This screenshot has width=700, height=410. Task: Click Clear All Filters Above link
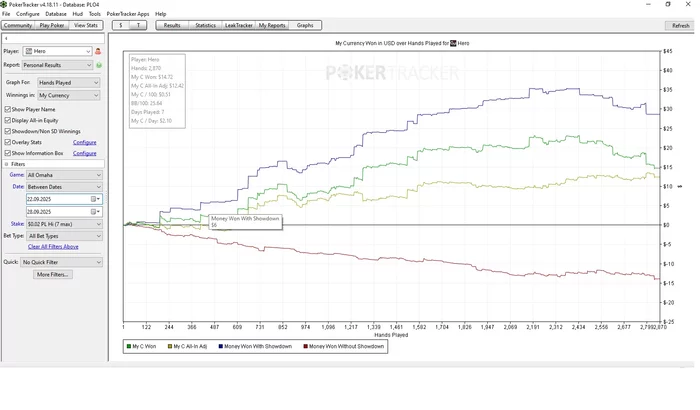tap(53, 247)
